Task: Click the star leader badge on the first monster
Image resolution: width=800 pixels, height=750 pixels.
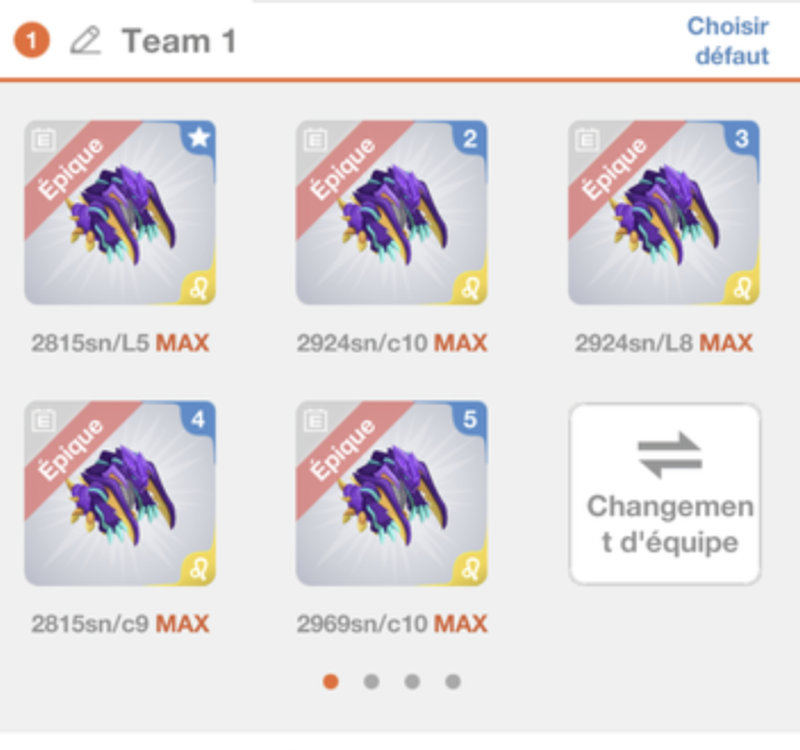Action: pyautogui.click(x=199, y=138)
